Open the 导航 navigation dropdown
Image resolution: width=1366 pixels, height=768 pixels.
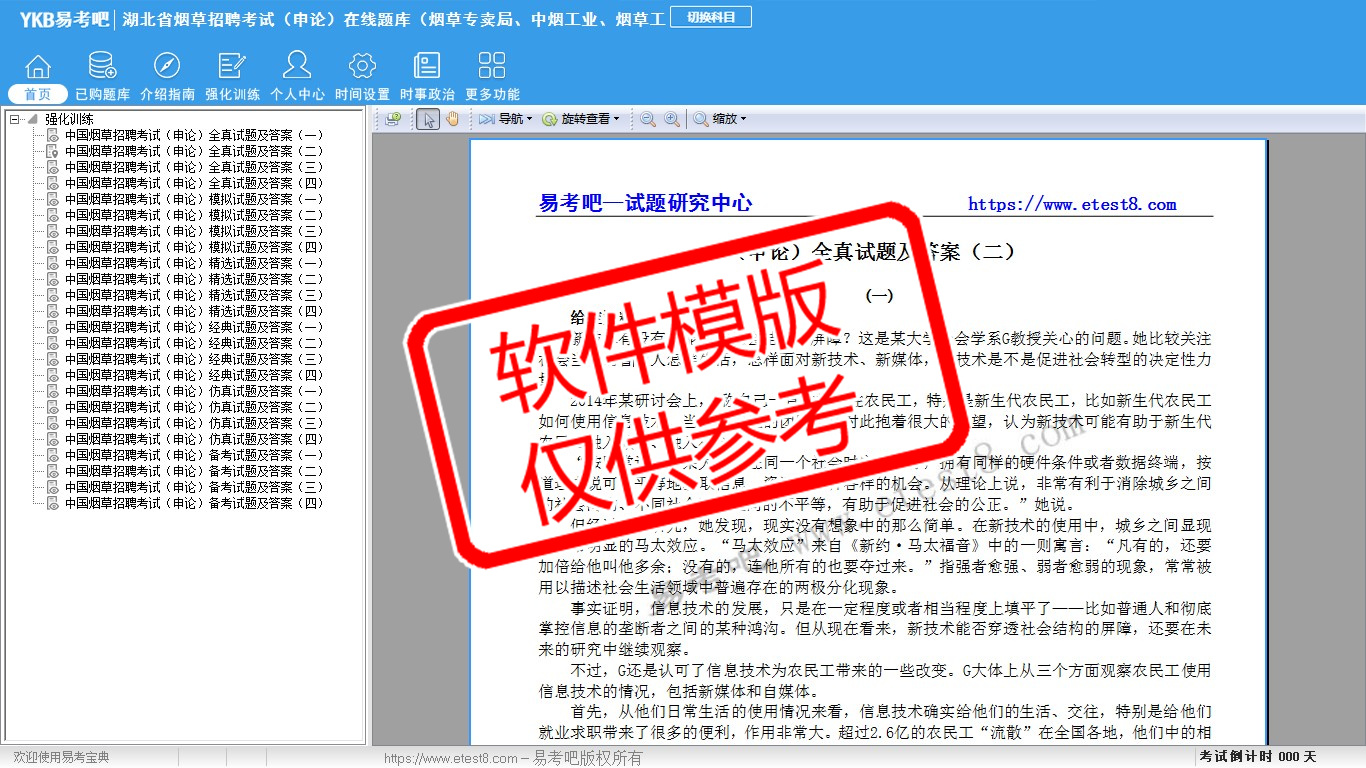(x=506, y=119)
